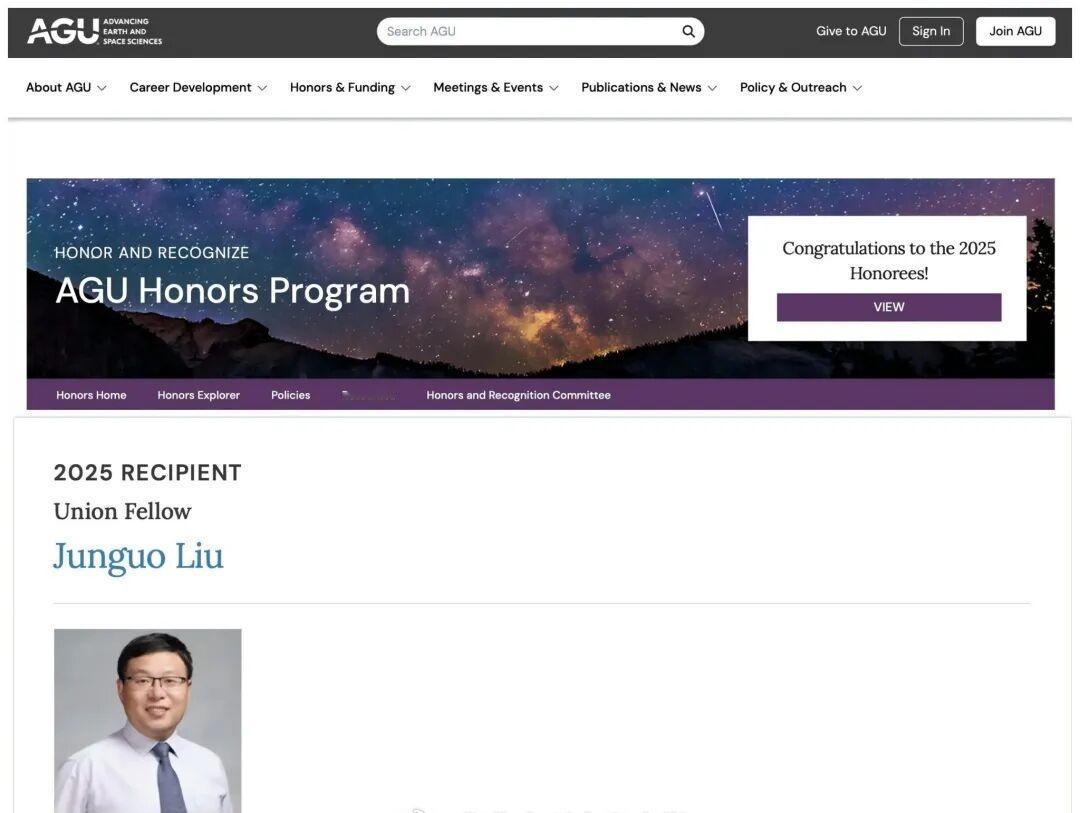Expand the About AGU chevron
The image size is (1080, 813).
(x=101, y=88)
